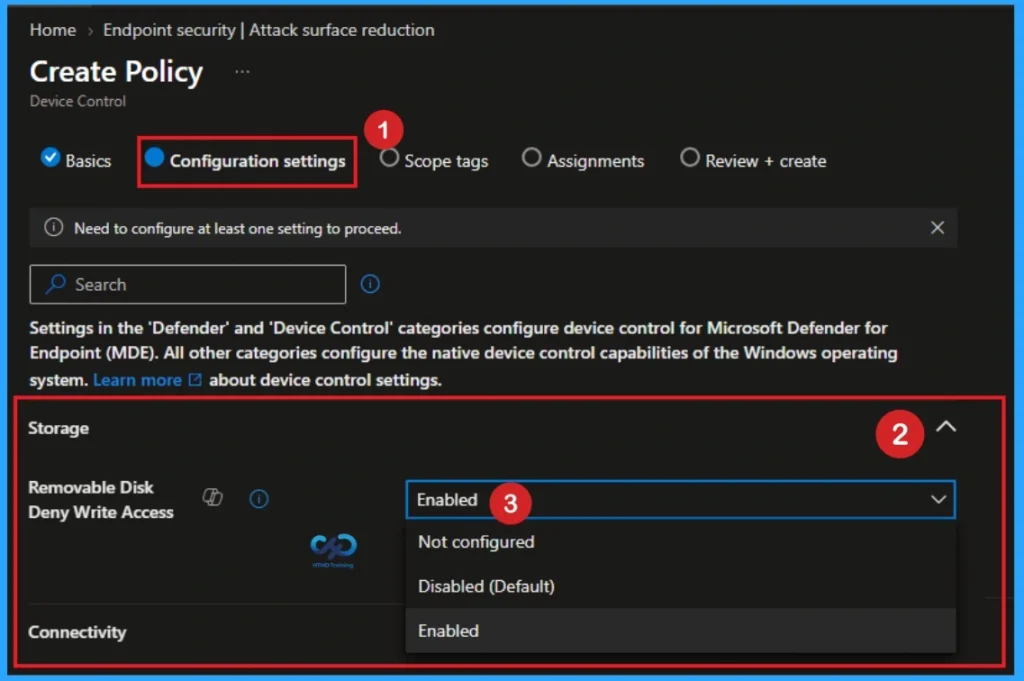Choose Not configured option

(680, 542)
